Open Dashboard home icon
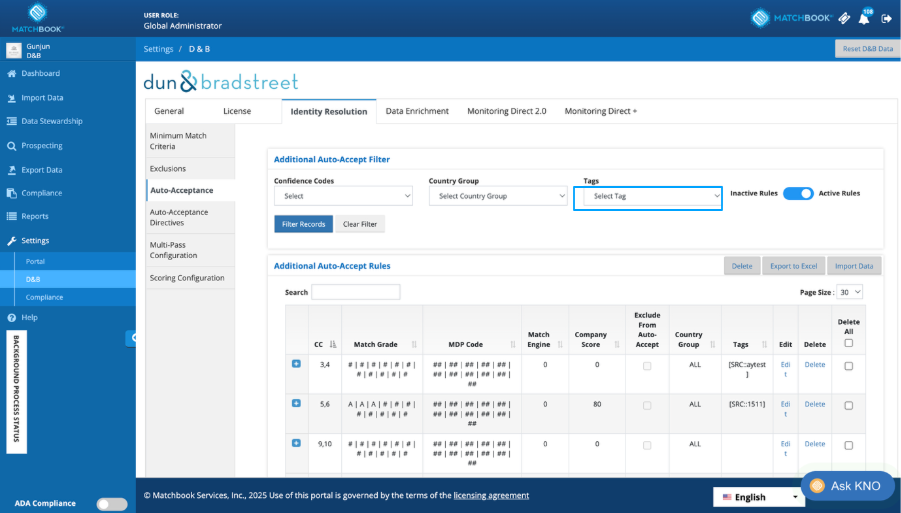The width and height of the screenshot is (901, 513). click(x=11, y=74)
